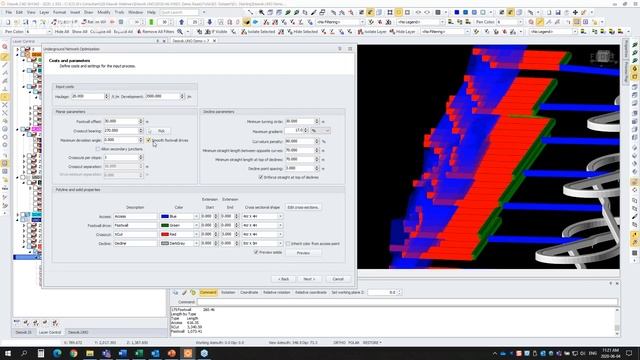Screen dimensions: 640x360
Task: Click the green color swatch for Footwall drive
Action: (x=165, y=225)
